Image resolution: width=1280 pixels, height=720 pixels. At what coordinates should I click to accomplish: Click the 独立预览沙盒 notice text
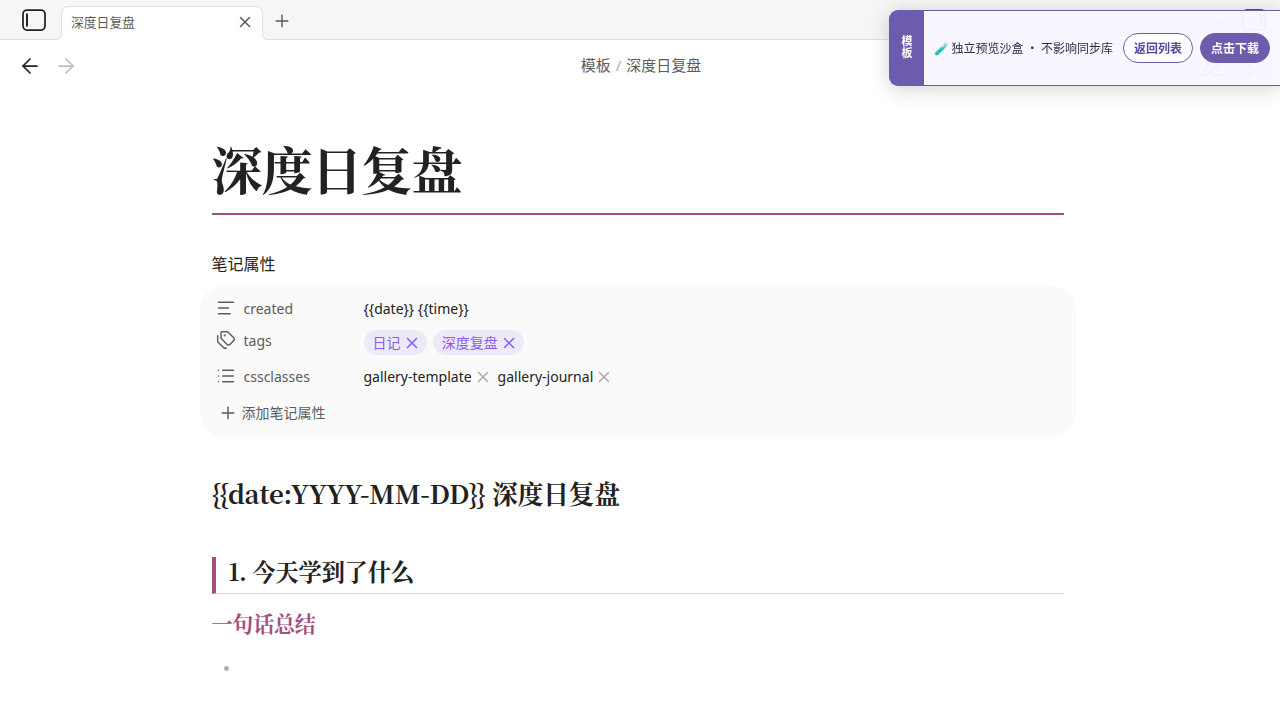click(1032, 48)
